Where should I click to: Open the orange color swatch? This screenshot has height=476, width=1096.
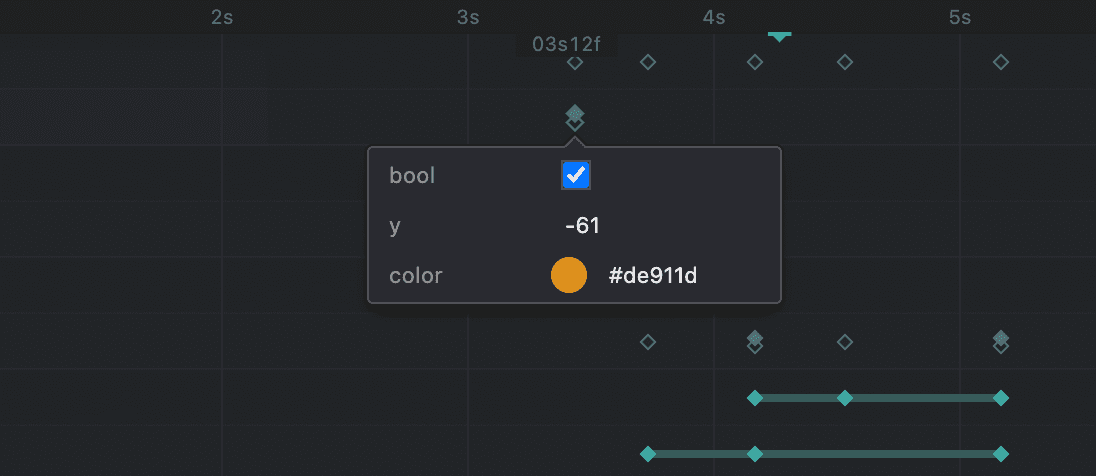569,275
